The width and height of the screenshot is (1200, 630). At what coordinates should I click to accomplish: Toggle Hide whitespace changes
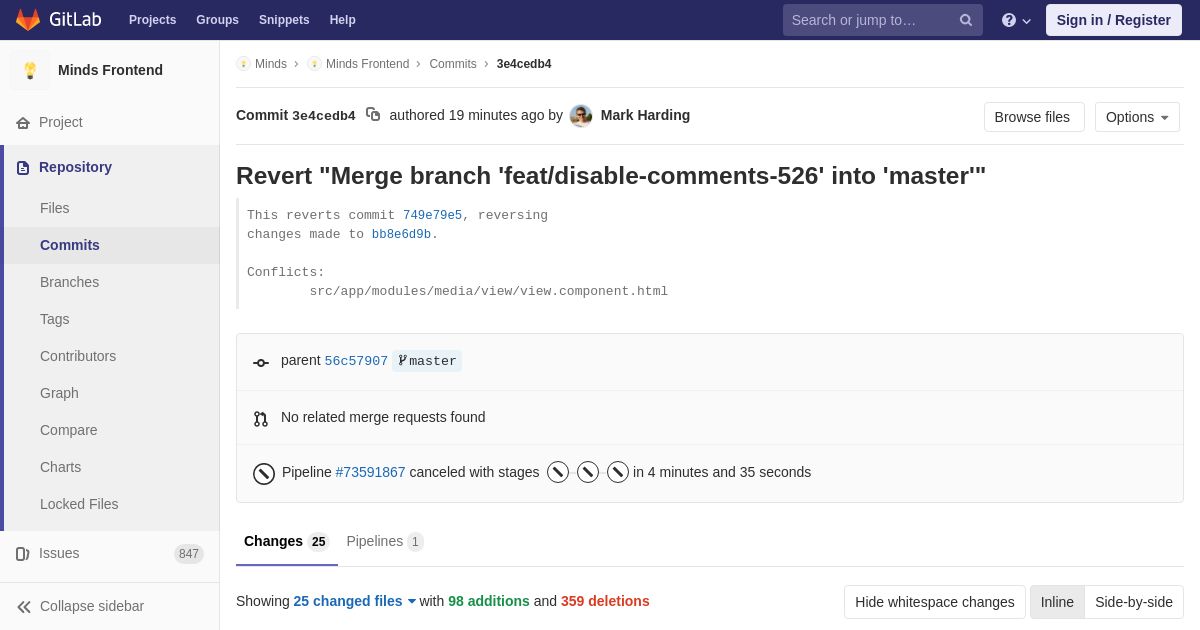pos(934,602)
